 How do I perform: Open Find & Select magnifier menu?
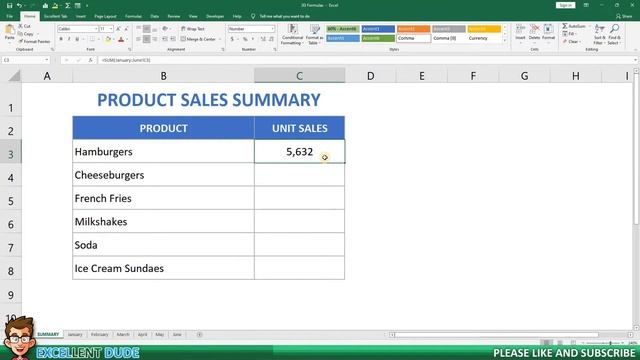[x=614, y=34]
